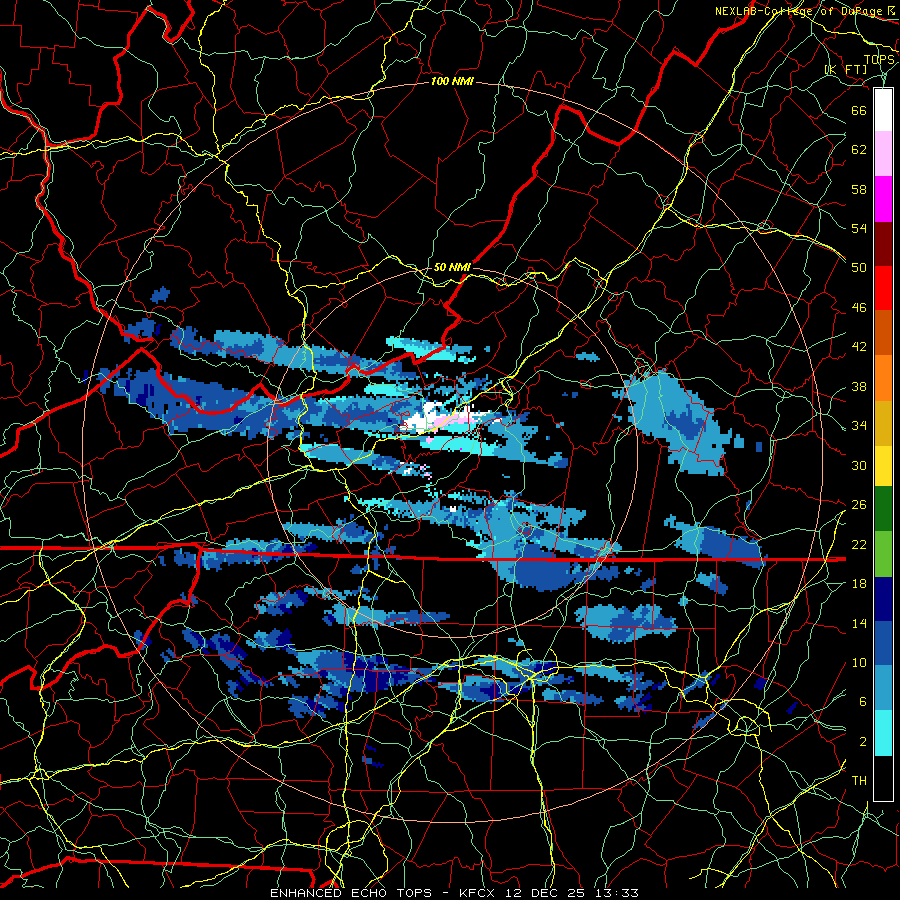
Task: Pick the bright orange legend swatch
Action: [x=883, y=378]
